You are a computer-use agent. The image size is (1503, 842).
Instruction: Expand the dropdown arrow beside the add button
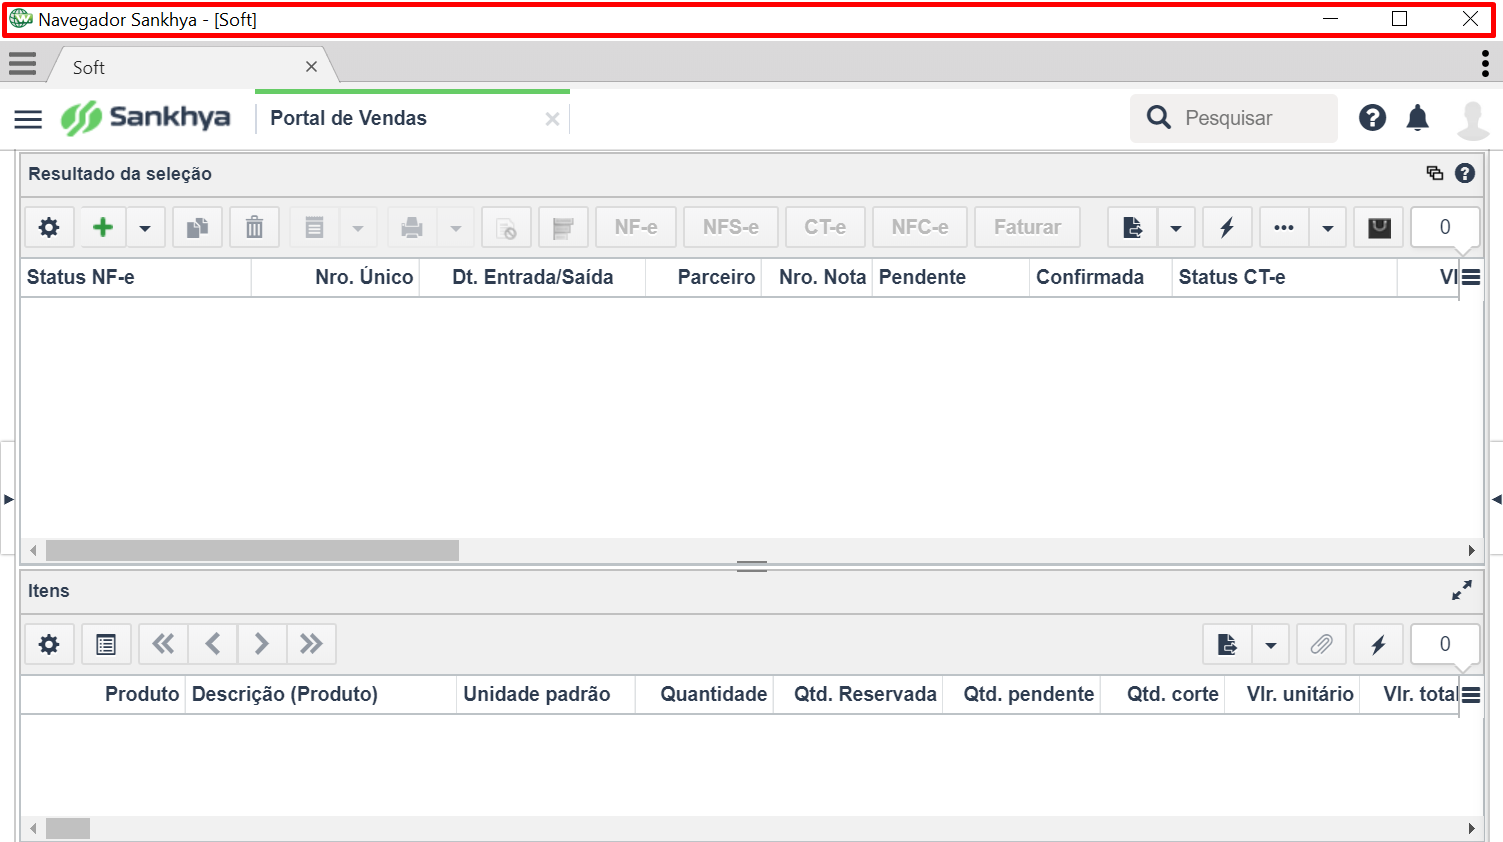click(145, 227)
